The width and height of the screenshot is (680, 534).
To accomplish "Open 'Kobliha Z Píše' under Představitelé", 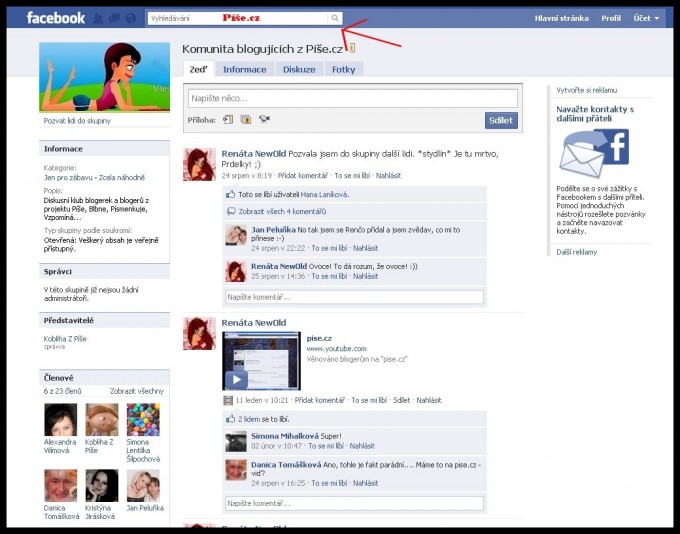I will (x=65, y=339).
